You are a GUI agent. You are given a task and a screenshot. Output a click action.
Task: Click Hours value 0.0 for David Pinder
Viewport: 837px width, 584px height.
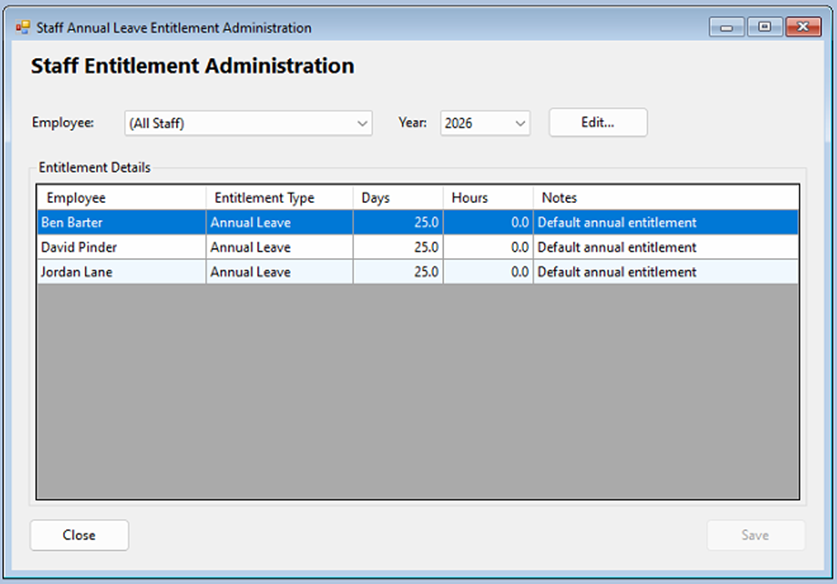[488, 247]
